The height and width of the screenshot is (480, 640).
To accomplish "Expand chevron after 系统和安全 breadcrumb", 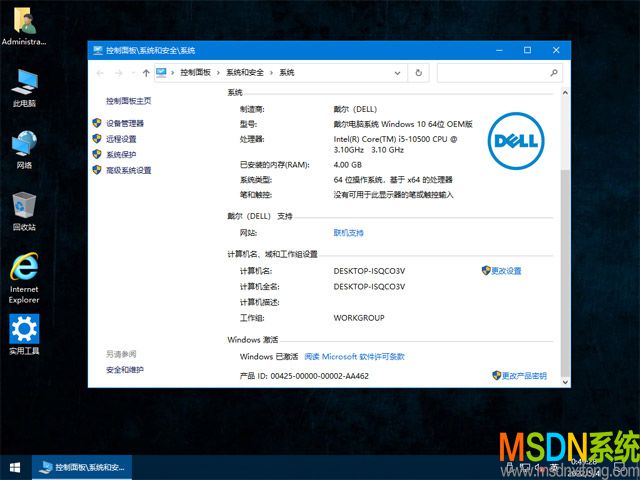I will pos(271,73).
